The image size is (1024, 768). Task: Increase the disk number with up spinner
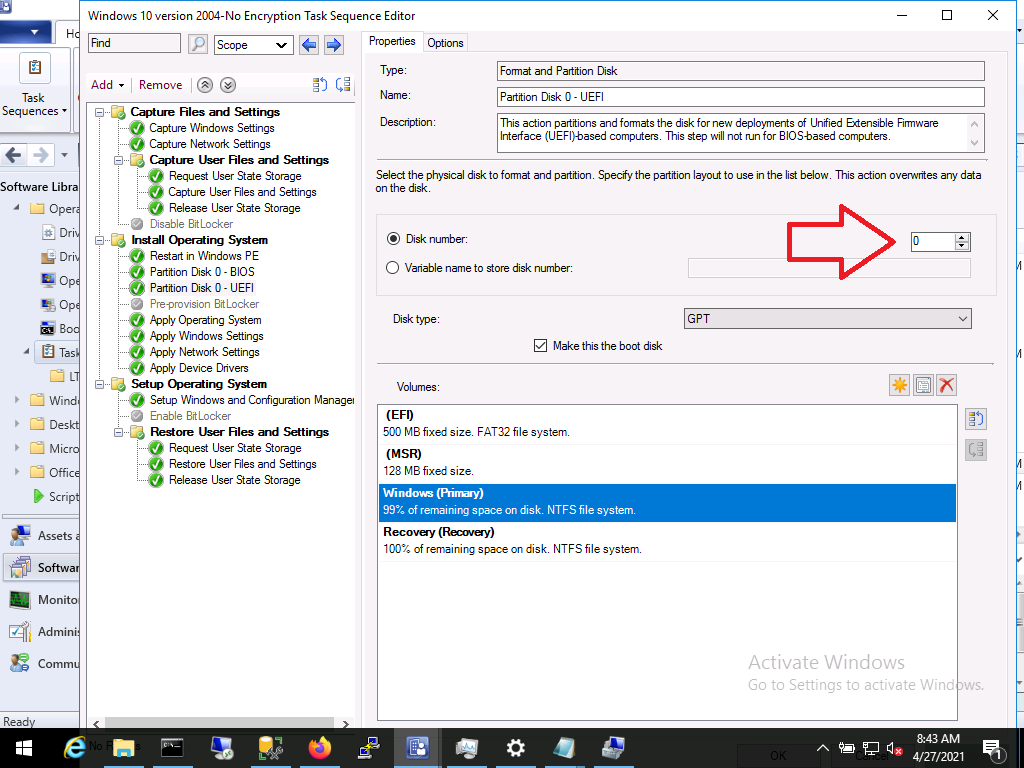coord(961,238)
